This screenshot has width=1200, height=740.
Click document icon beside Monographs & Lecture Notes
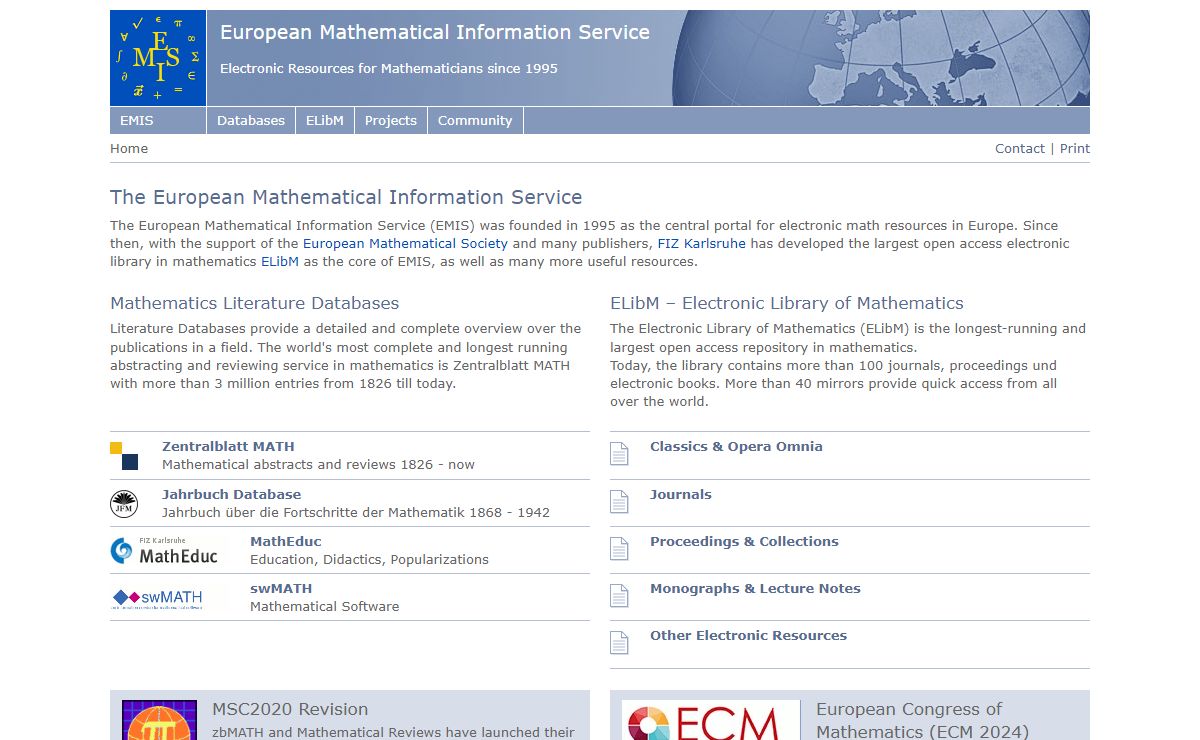[620, 596]
